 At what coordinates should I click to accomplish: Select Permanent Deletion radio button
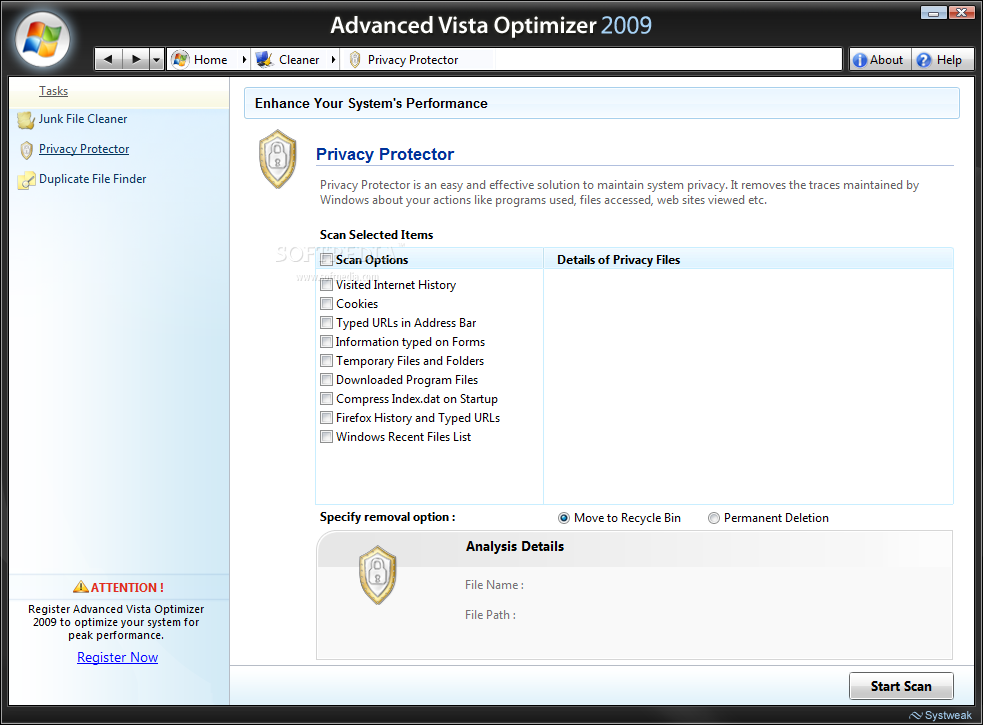tap(713, 518)
